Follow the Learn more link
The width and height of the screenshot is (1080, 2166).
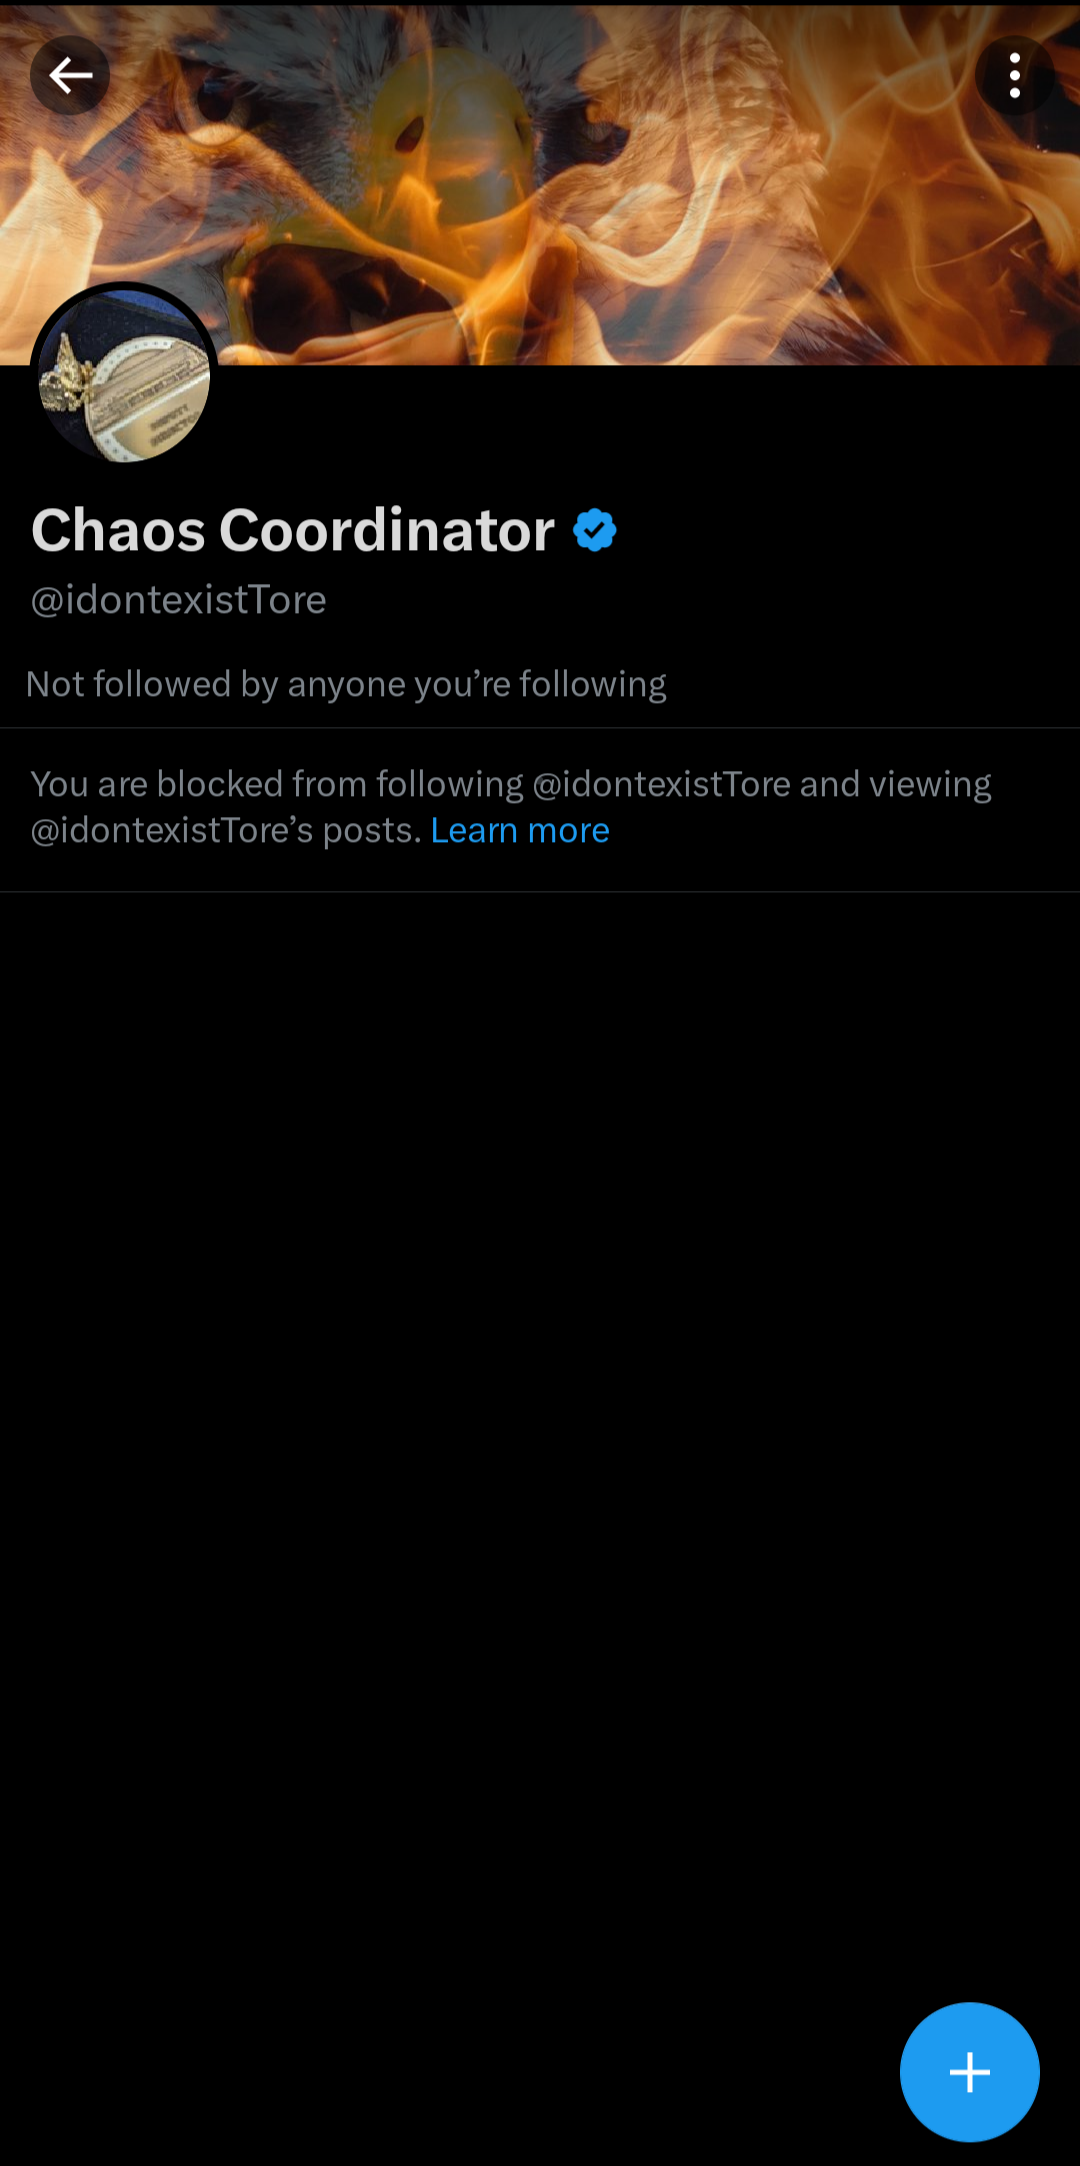coord(520,830)
